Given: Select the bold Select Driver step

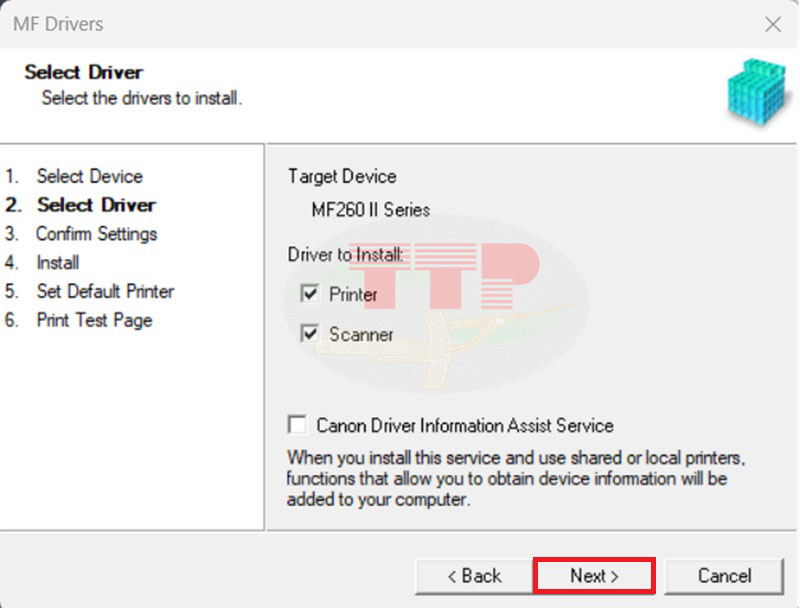Looking at the screenshot, I should [x=96, y=205].
